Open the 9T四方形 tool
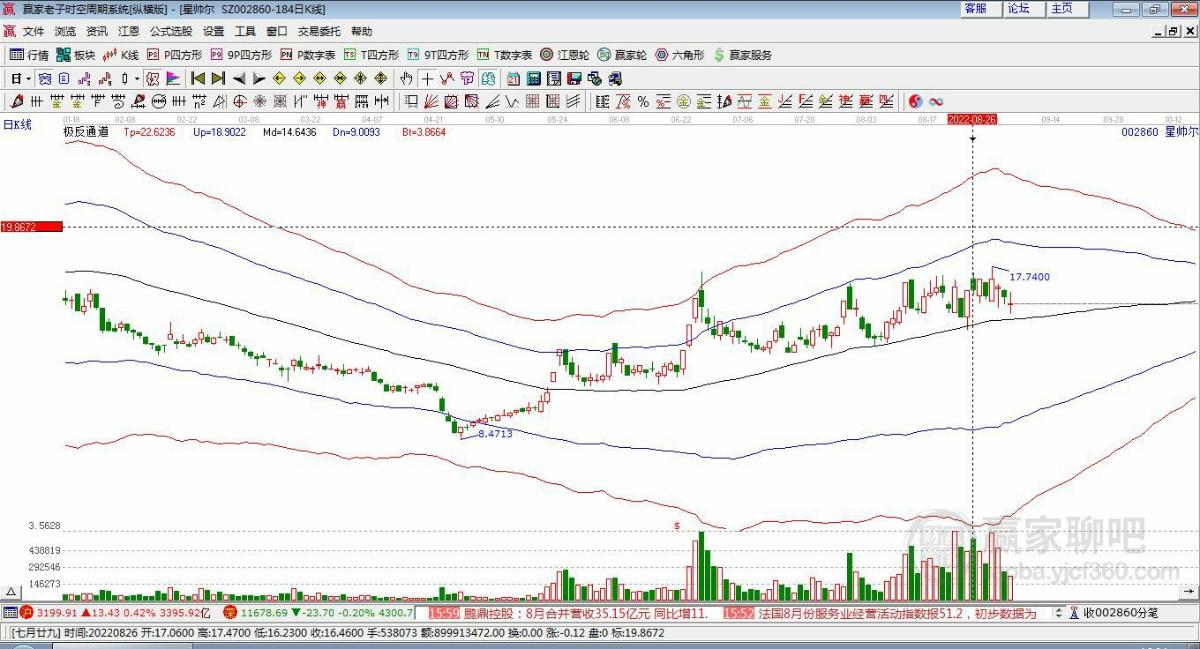Viewport: 1200px width, 649px height. (x=438, y=55)
